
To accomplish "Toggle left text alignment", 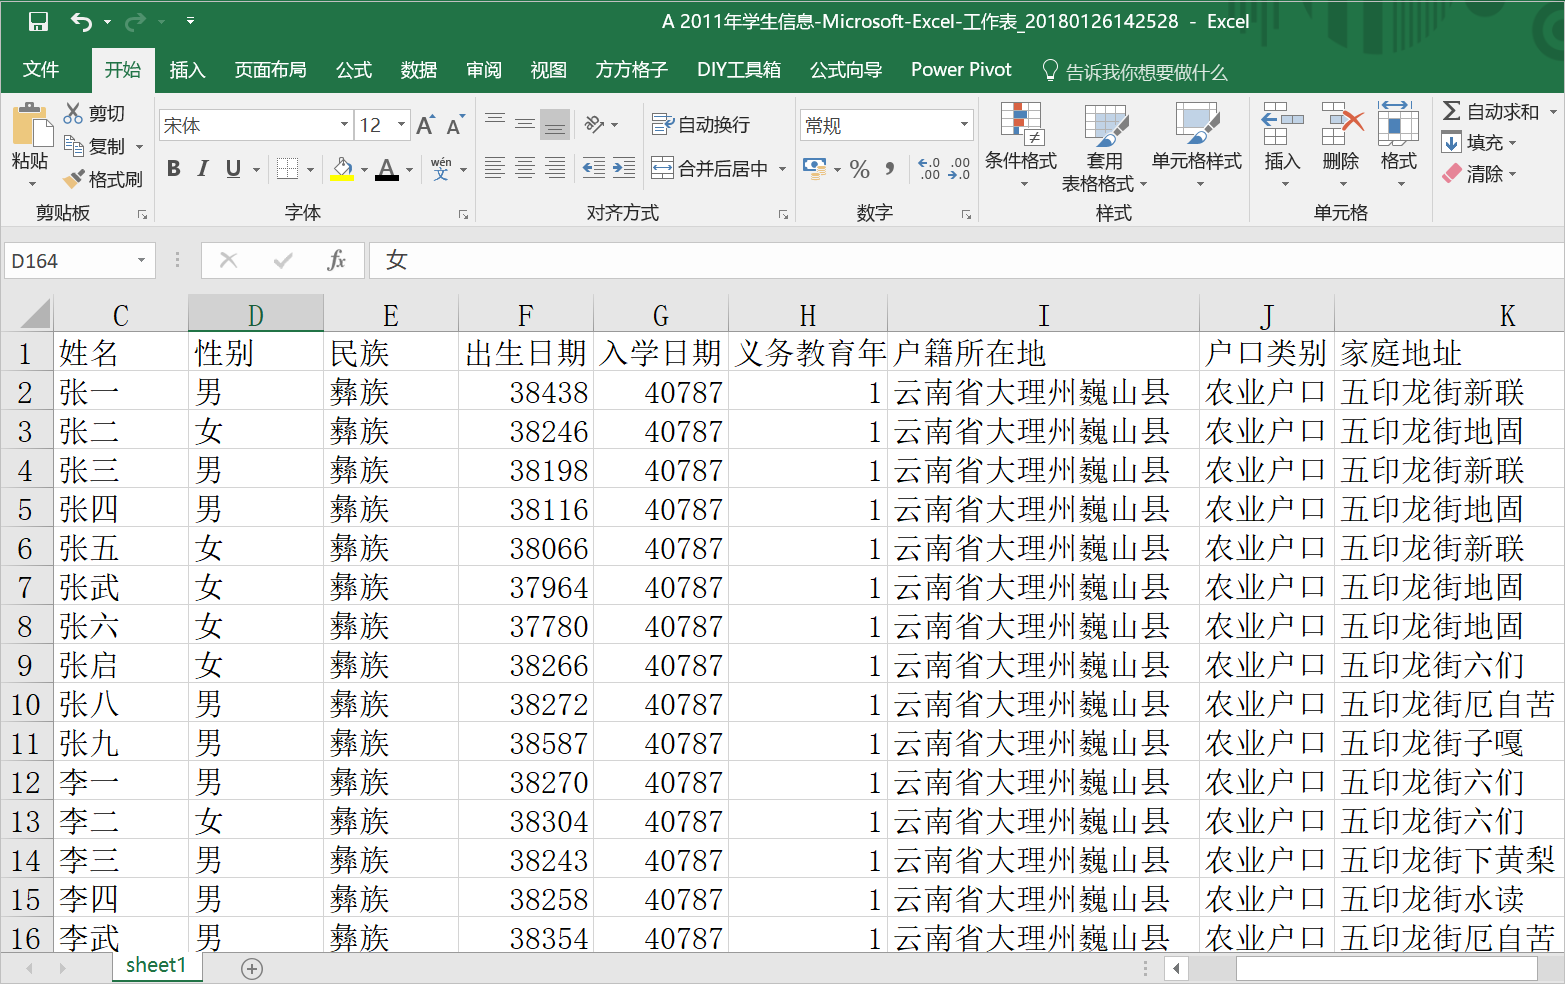I will (x=494, y=168).
